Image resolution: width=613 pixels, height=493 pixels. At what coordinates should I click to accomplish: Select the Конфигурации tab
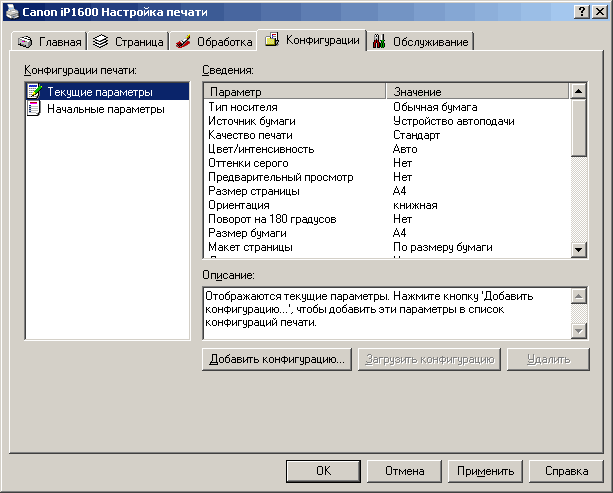[x=312, y=40]
